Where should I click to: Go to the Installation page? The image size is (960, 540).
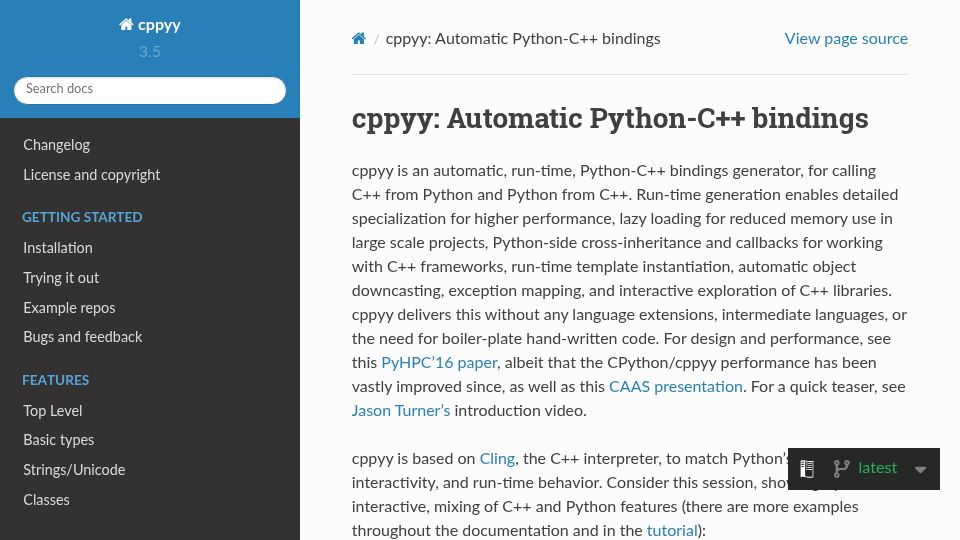pyautogui.click(x=58, y=248)
